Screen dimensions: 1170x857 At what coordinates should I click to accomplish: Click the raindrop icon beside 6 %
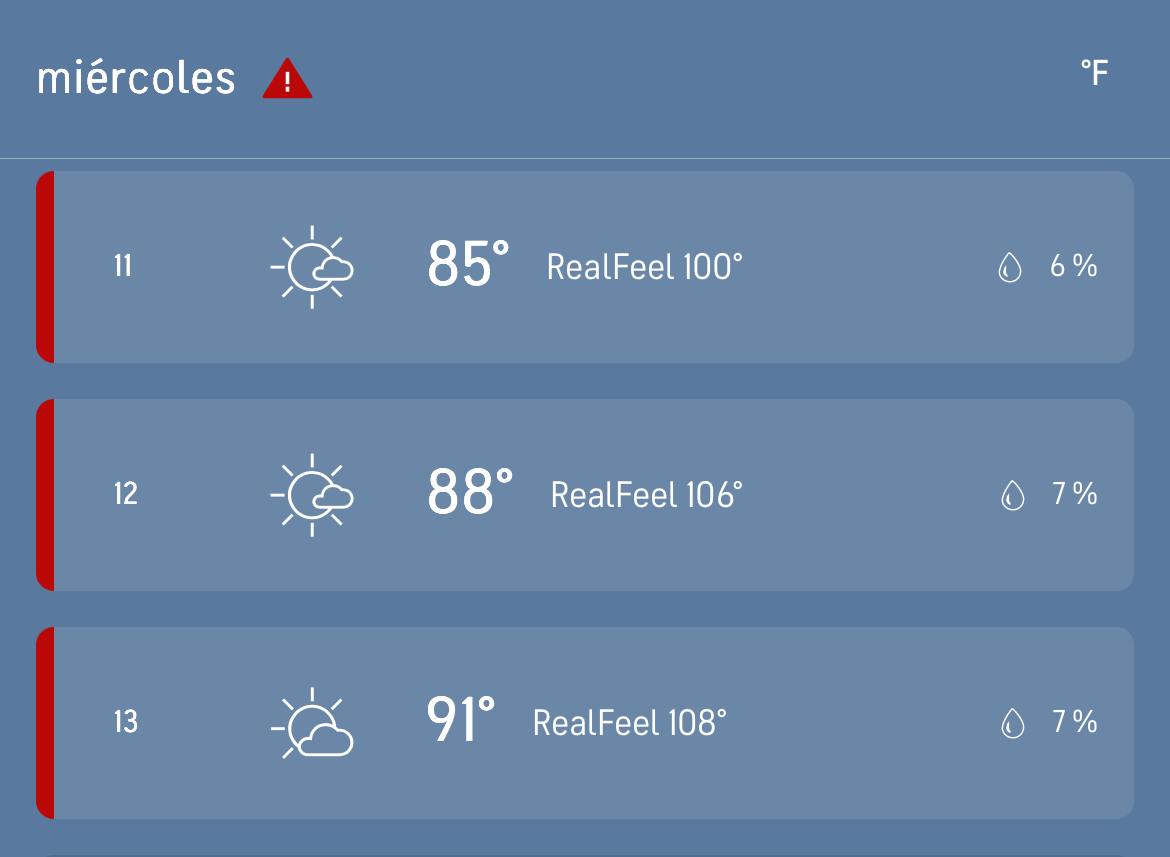(1010, 267)
